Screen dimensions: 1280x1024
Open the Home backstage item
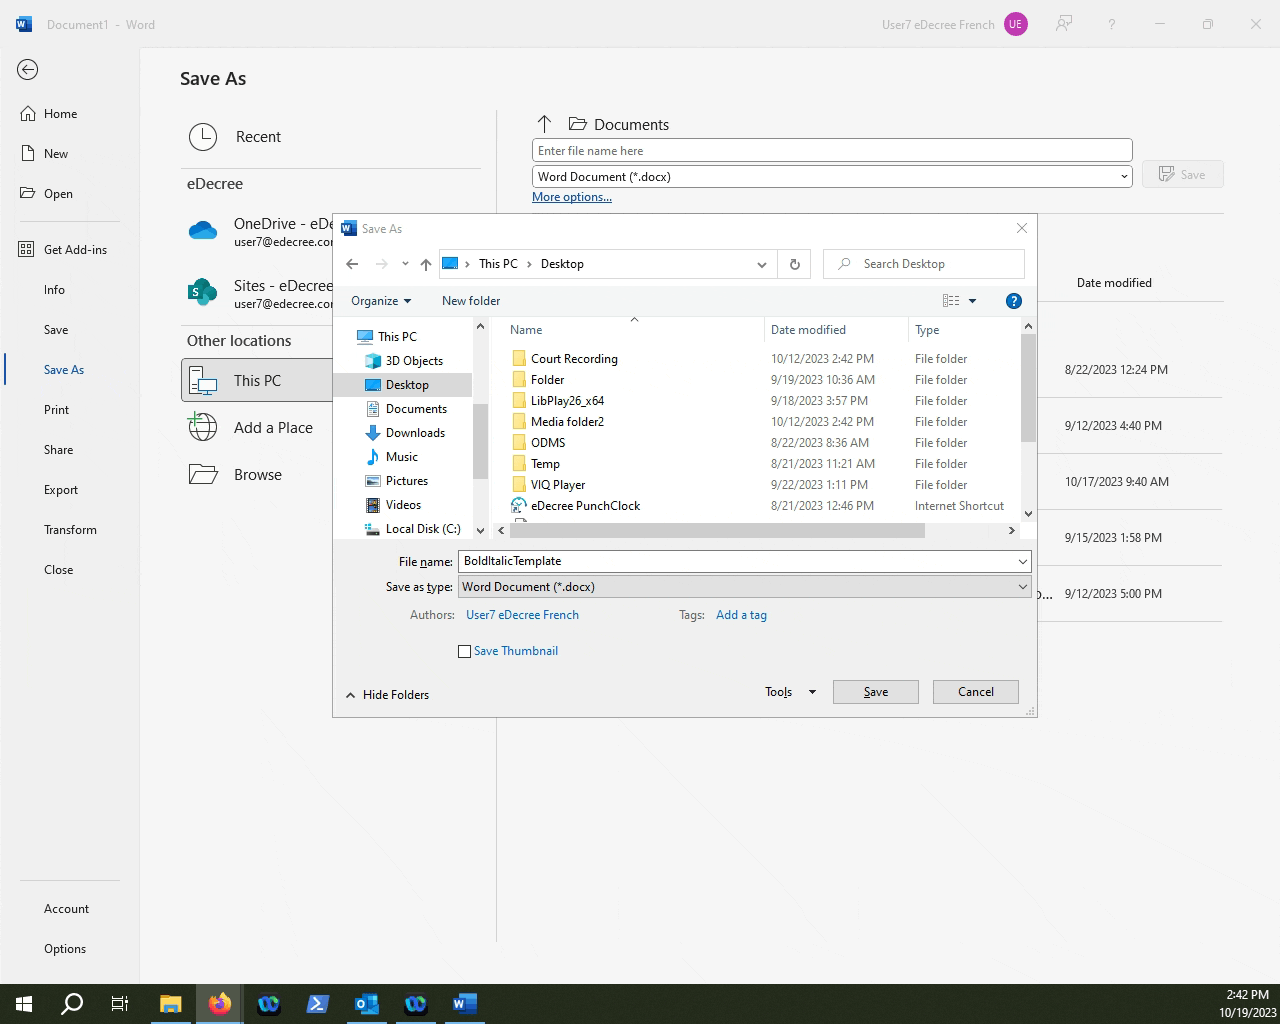[x=60, y=114]
